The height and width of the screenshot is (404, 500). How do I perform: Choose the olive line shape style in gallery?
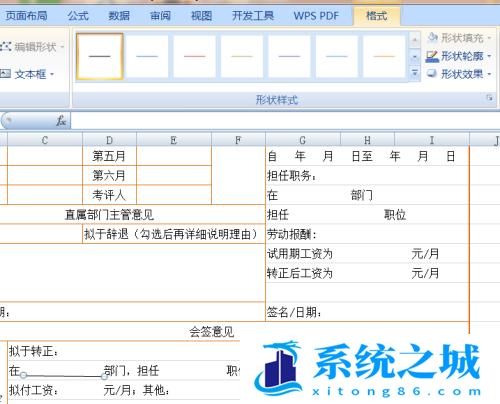pos(242,56)
